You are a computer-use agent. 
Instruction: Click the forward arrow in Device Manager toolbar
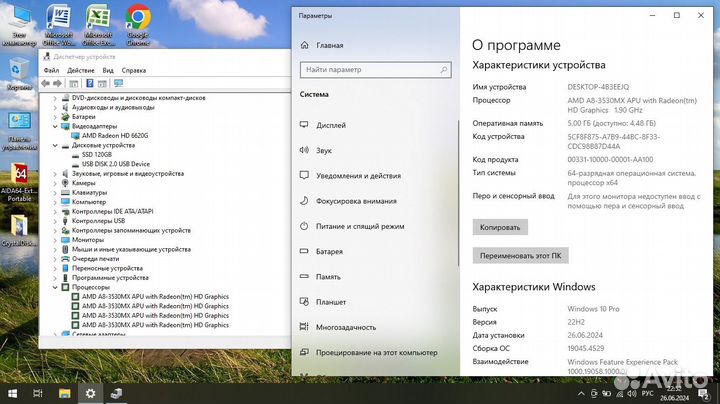pos(57,83)
